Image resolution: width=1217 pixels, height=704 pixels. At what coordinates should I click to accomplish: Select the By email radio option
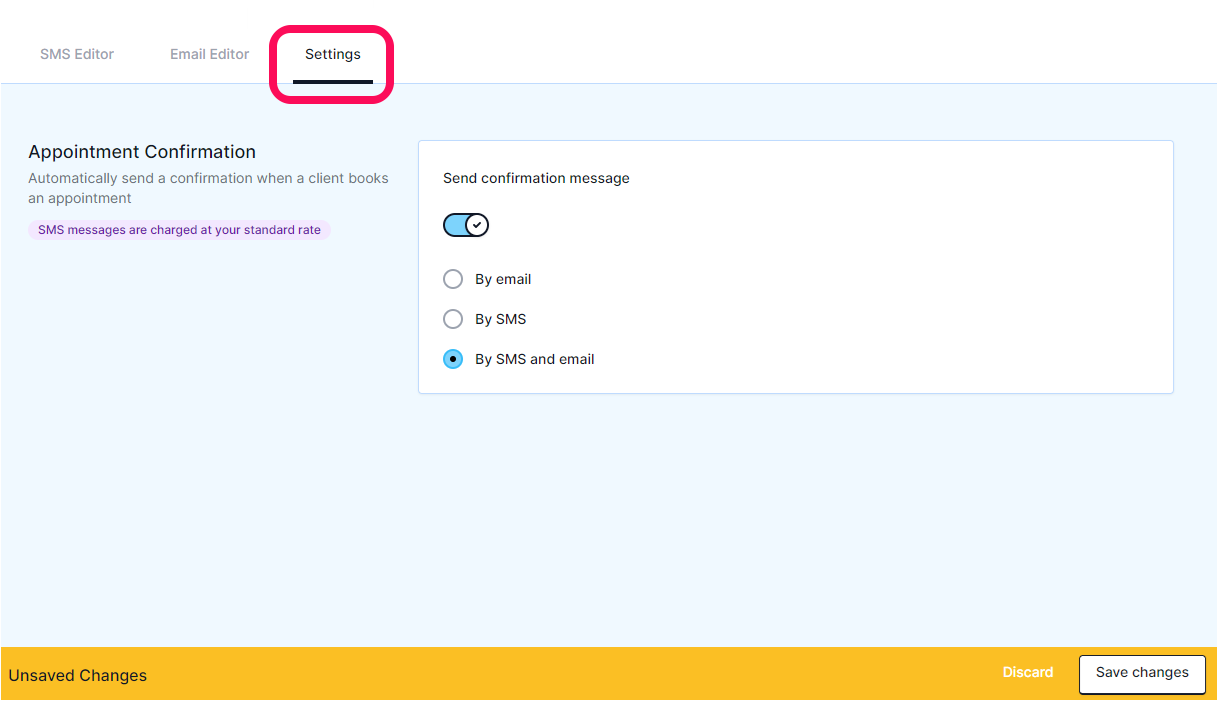[x=453, y=279]
